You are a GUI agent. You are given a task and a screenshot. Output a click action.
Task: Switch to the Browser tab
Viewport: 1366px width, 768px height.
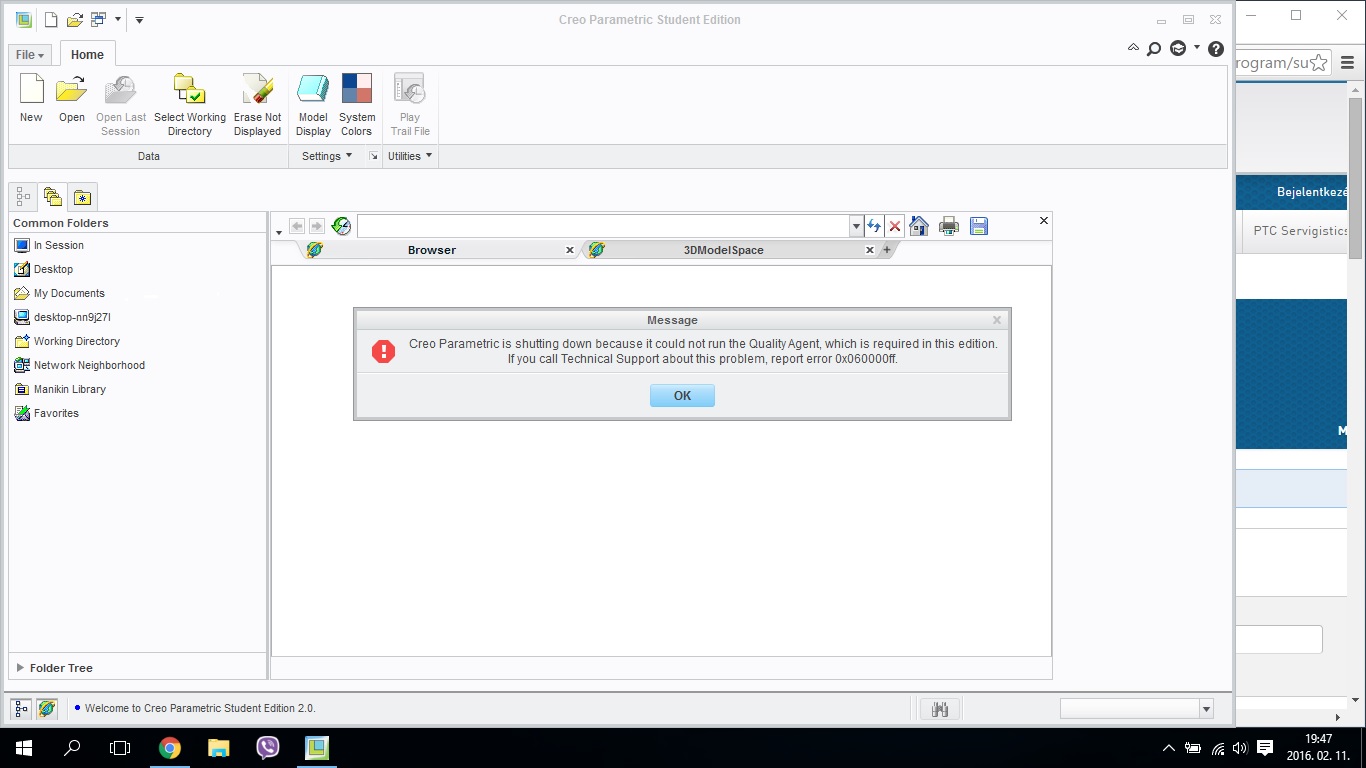[431, 250]
